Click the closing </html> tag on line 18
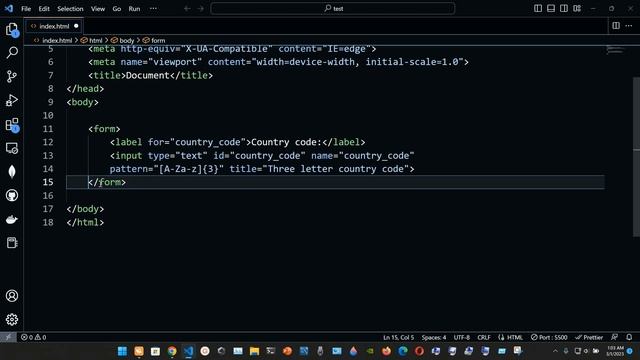Viewport: 640px width, 360px height. click(85, 222)
